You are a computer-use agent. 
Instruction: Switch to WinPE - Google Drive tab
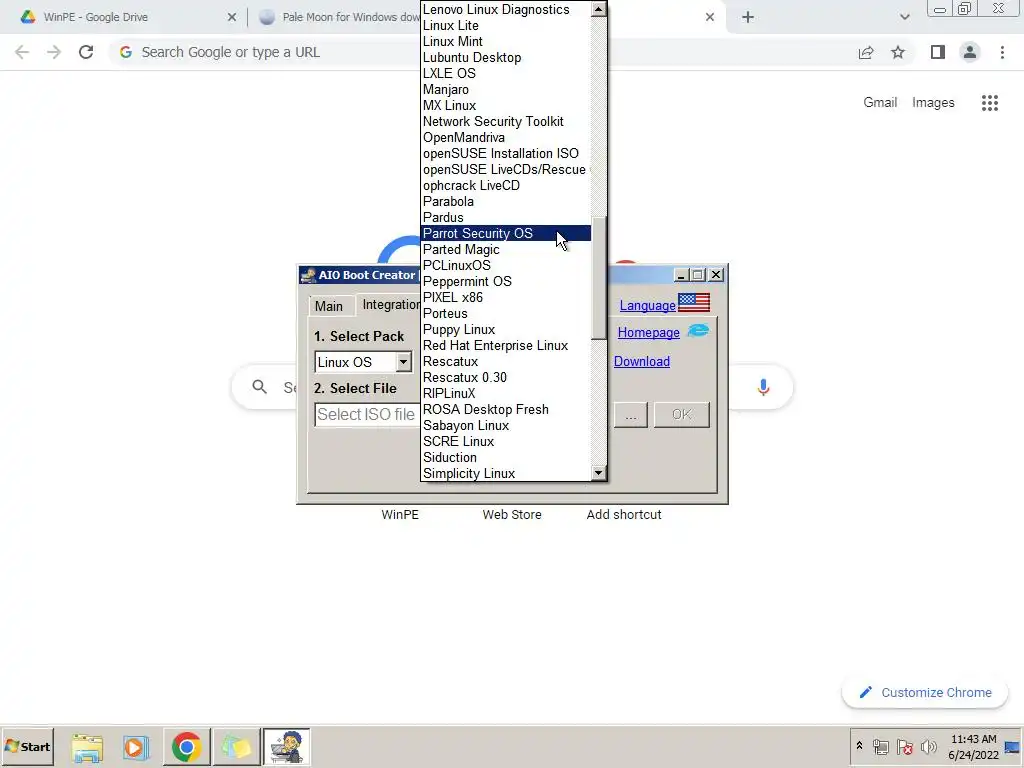point(124,17)
